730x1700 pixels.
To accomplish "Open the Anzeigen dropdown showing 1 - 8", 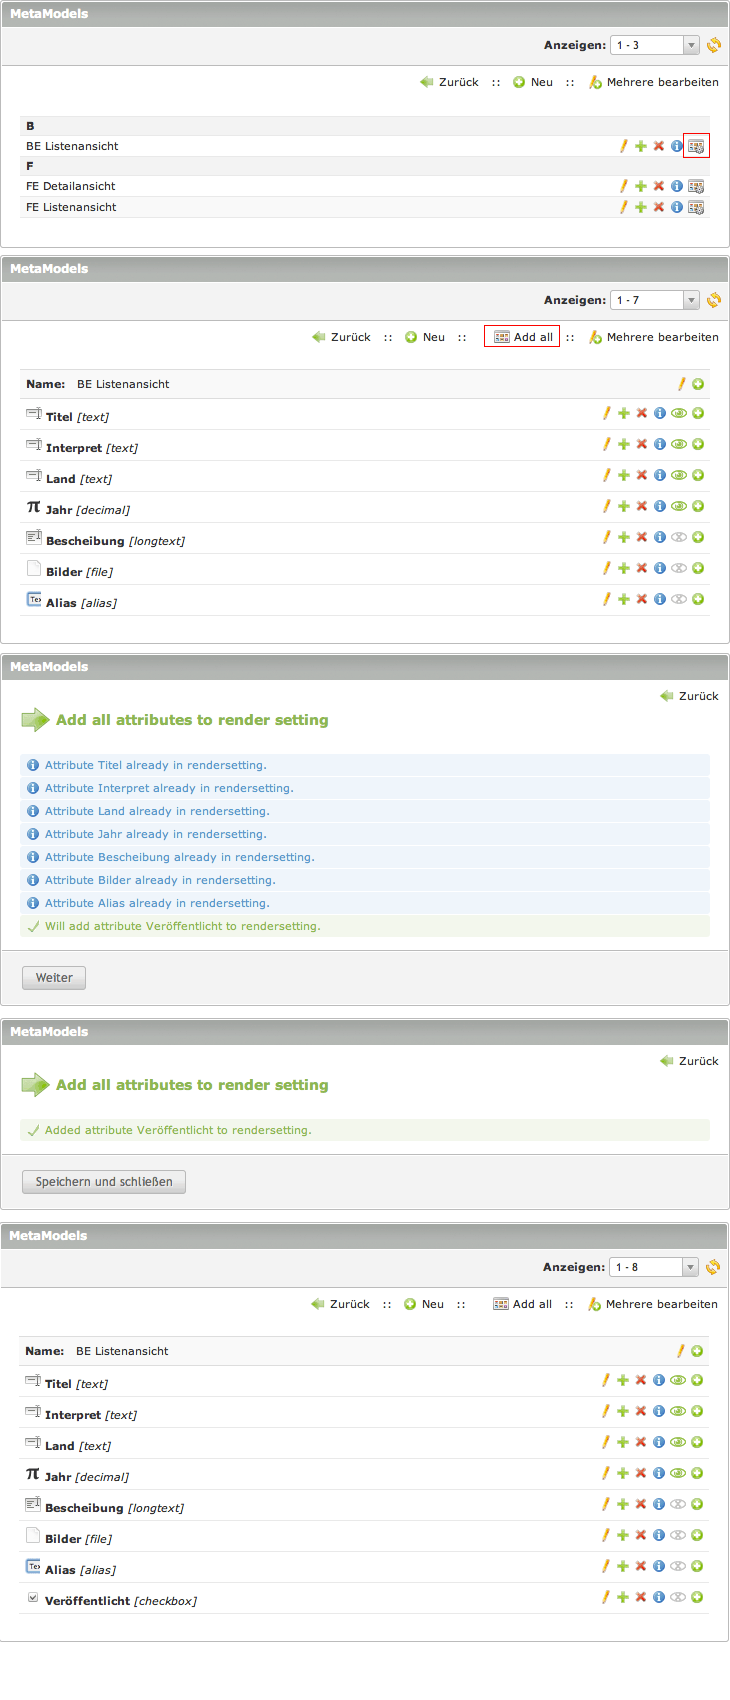I will (653, 1267).
